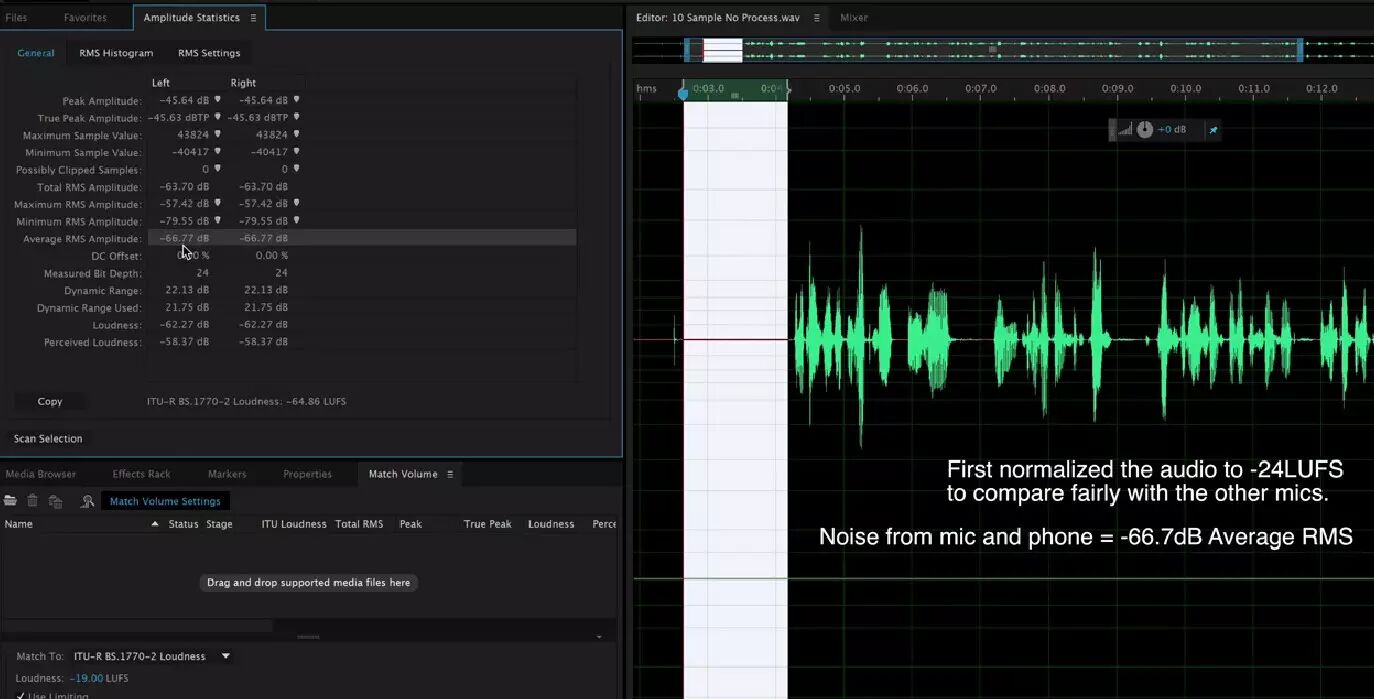The image size is (1374, 699).
Task: Click the volume knob on the HUD
Action: pos(1145,130)
